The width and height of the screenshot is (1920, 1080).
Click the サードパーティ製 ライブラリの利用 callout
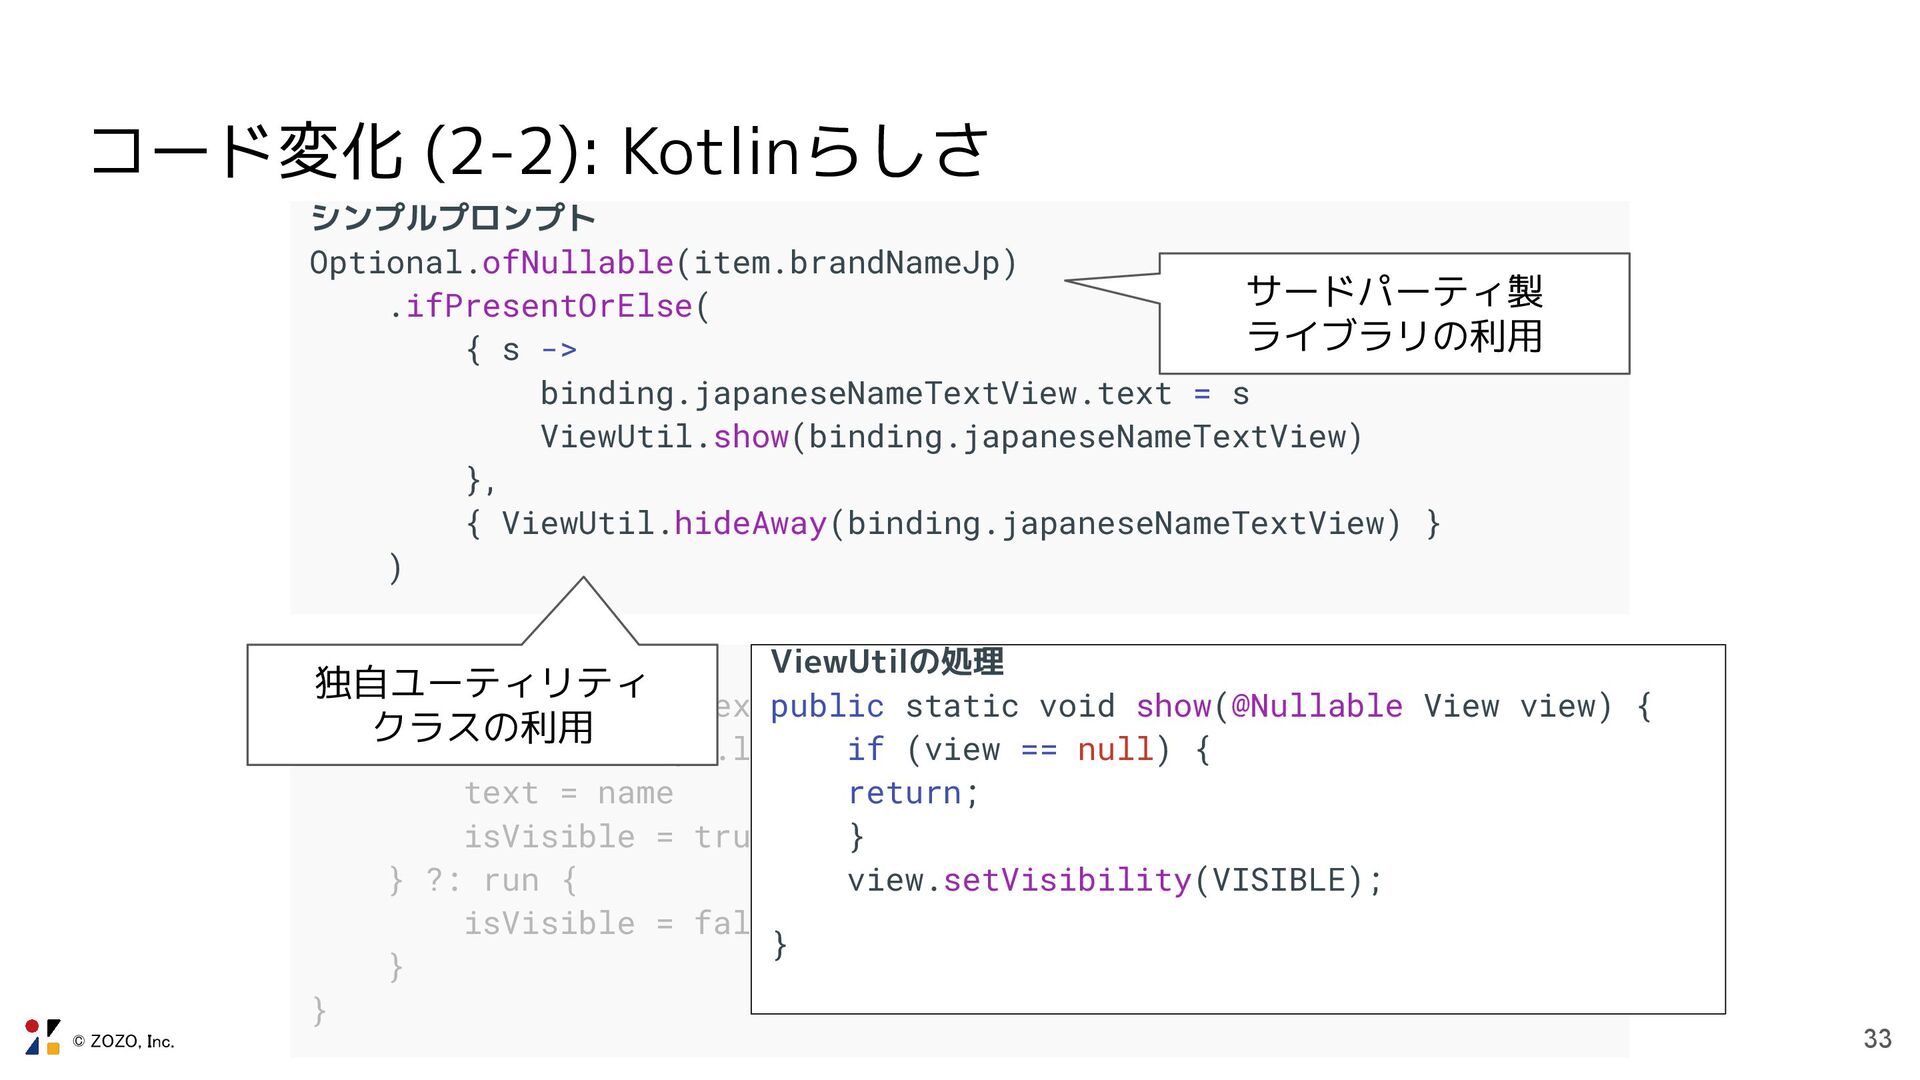[x=1394, y=314]
